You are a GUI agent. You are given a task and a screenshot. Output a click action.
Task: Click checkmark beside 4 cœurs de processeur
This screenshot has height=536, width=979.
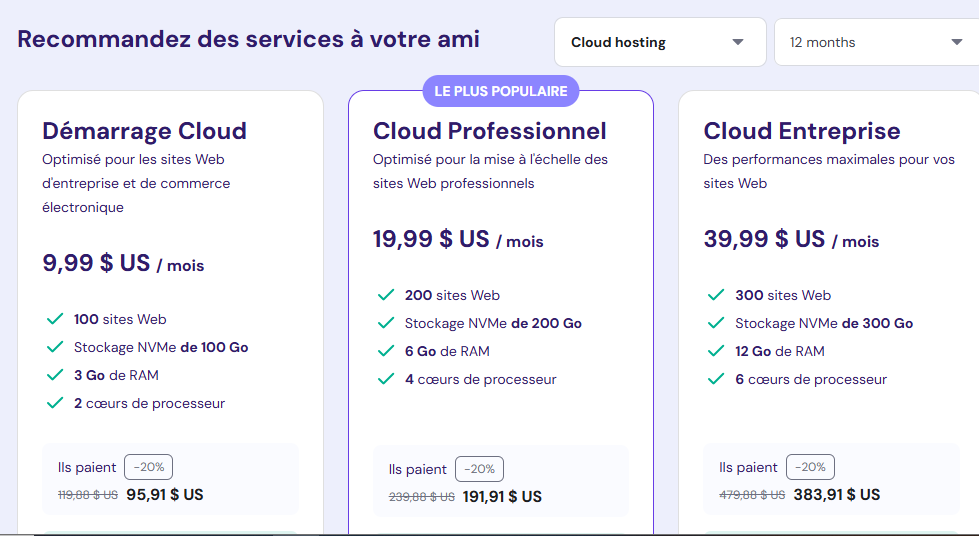click(386, 379)
